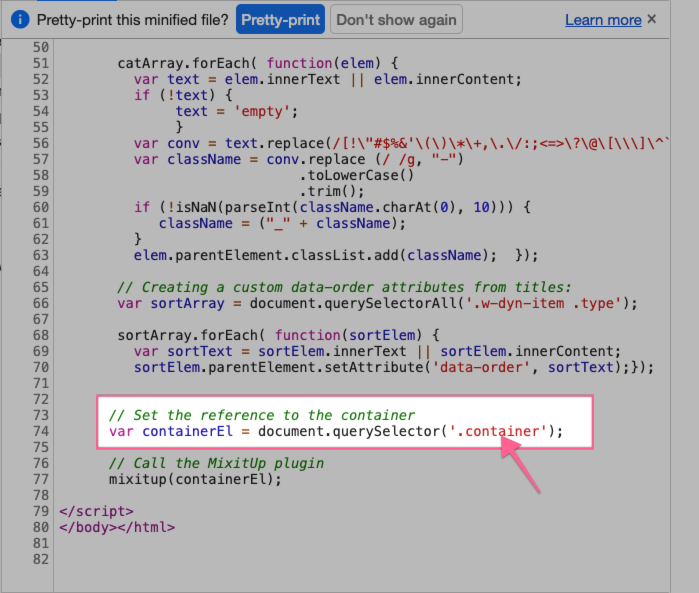Click 'sortElem.innerText' on line 69

point(332,351)
